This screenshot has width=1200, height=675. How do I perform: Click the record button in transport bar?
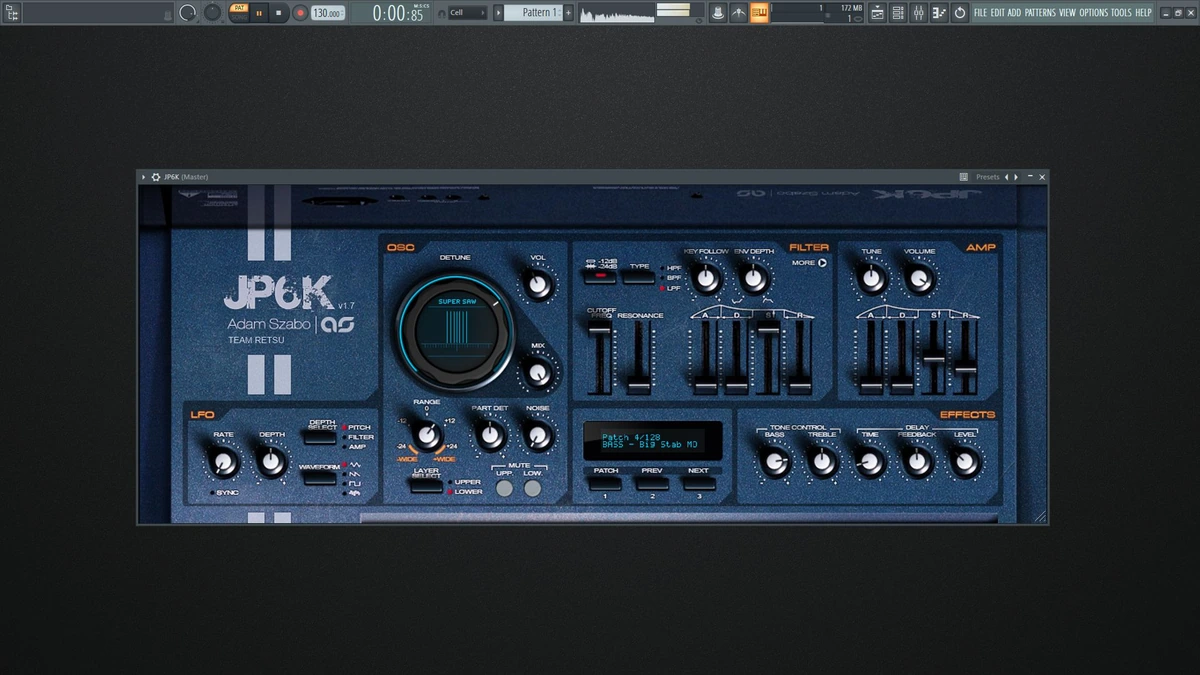click(x=299, y=13)
